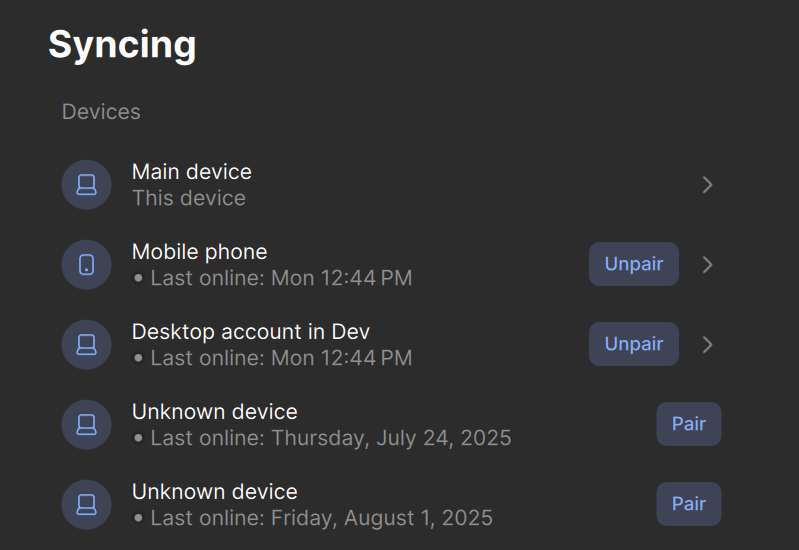Viewport: 799px width, 550px height.
Task: Click the phone icon beside Mobile phone
Action: click(x=87, y=265)
